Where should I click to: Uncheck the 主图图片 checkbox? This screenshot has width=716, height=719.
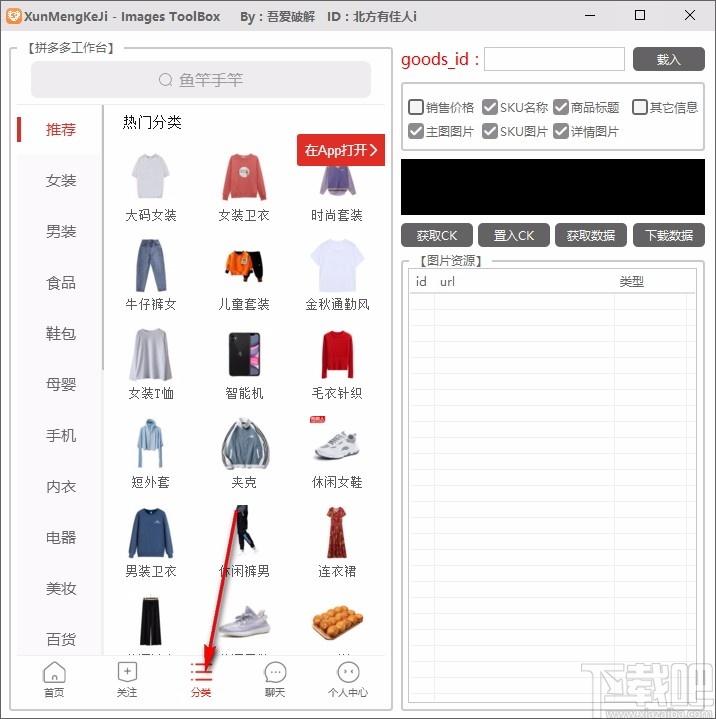coord(416,131)
